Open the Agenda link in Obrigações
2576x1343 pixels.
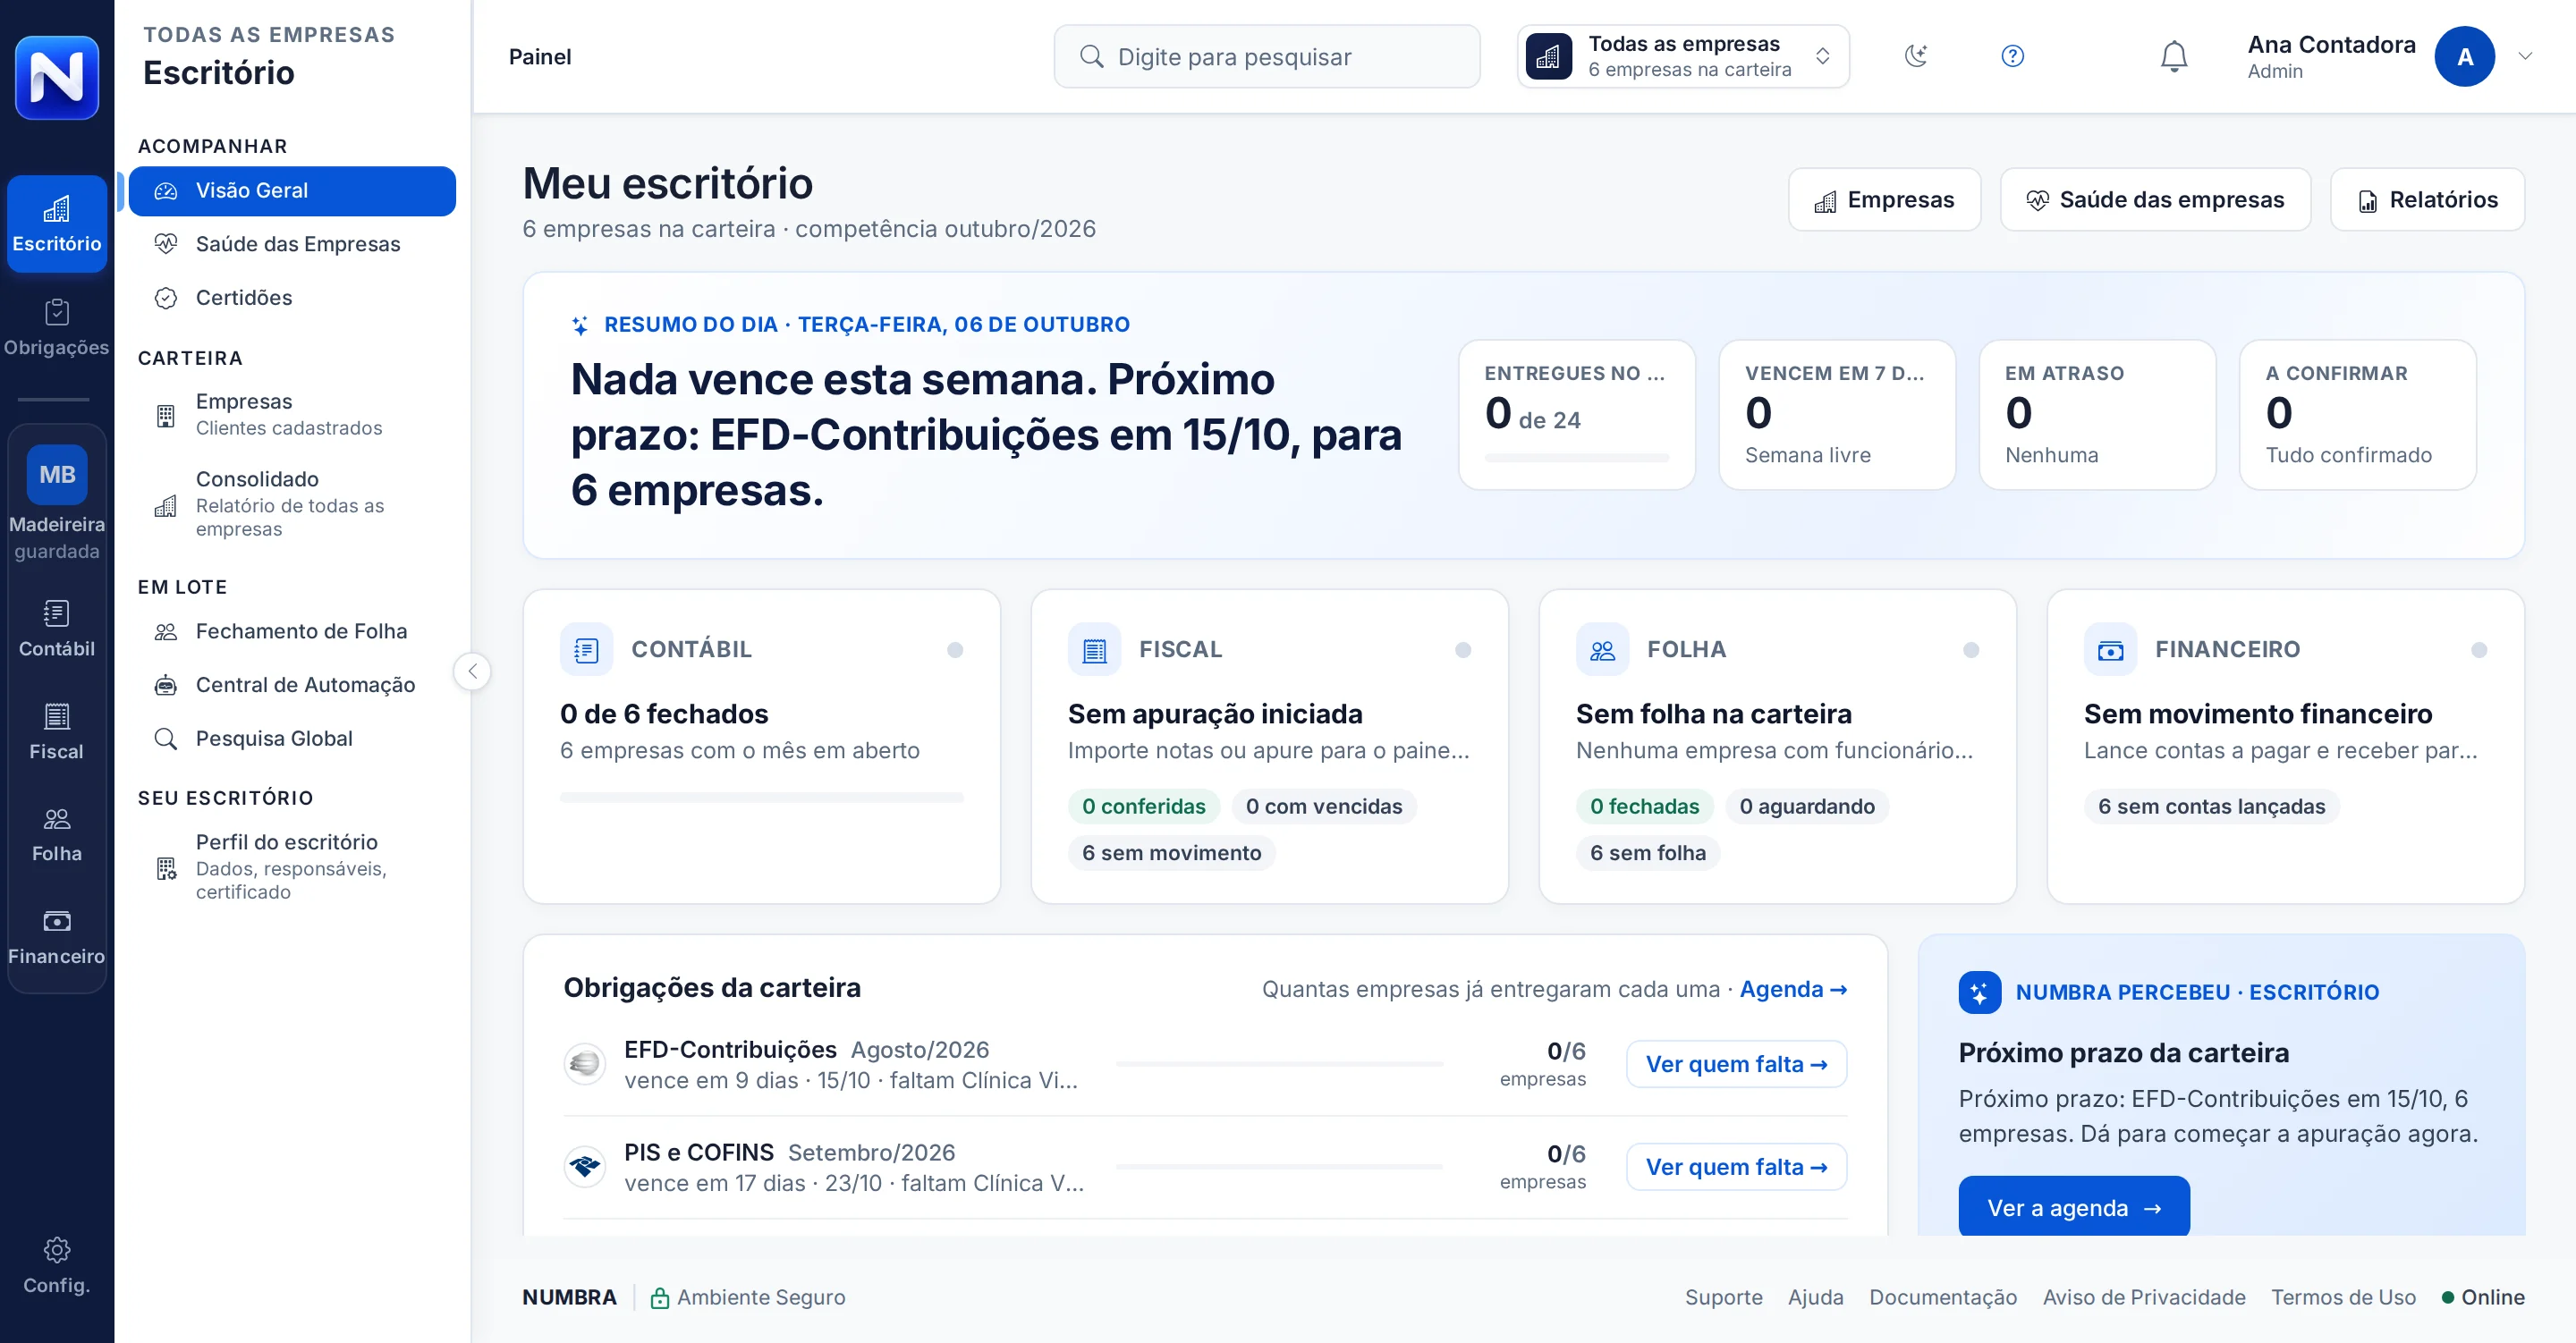(x=1793, y=989)
